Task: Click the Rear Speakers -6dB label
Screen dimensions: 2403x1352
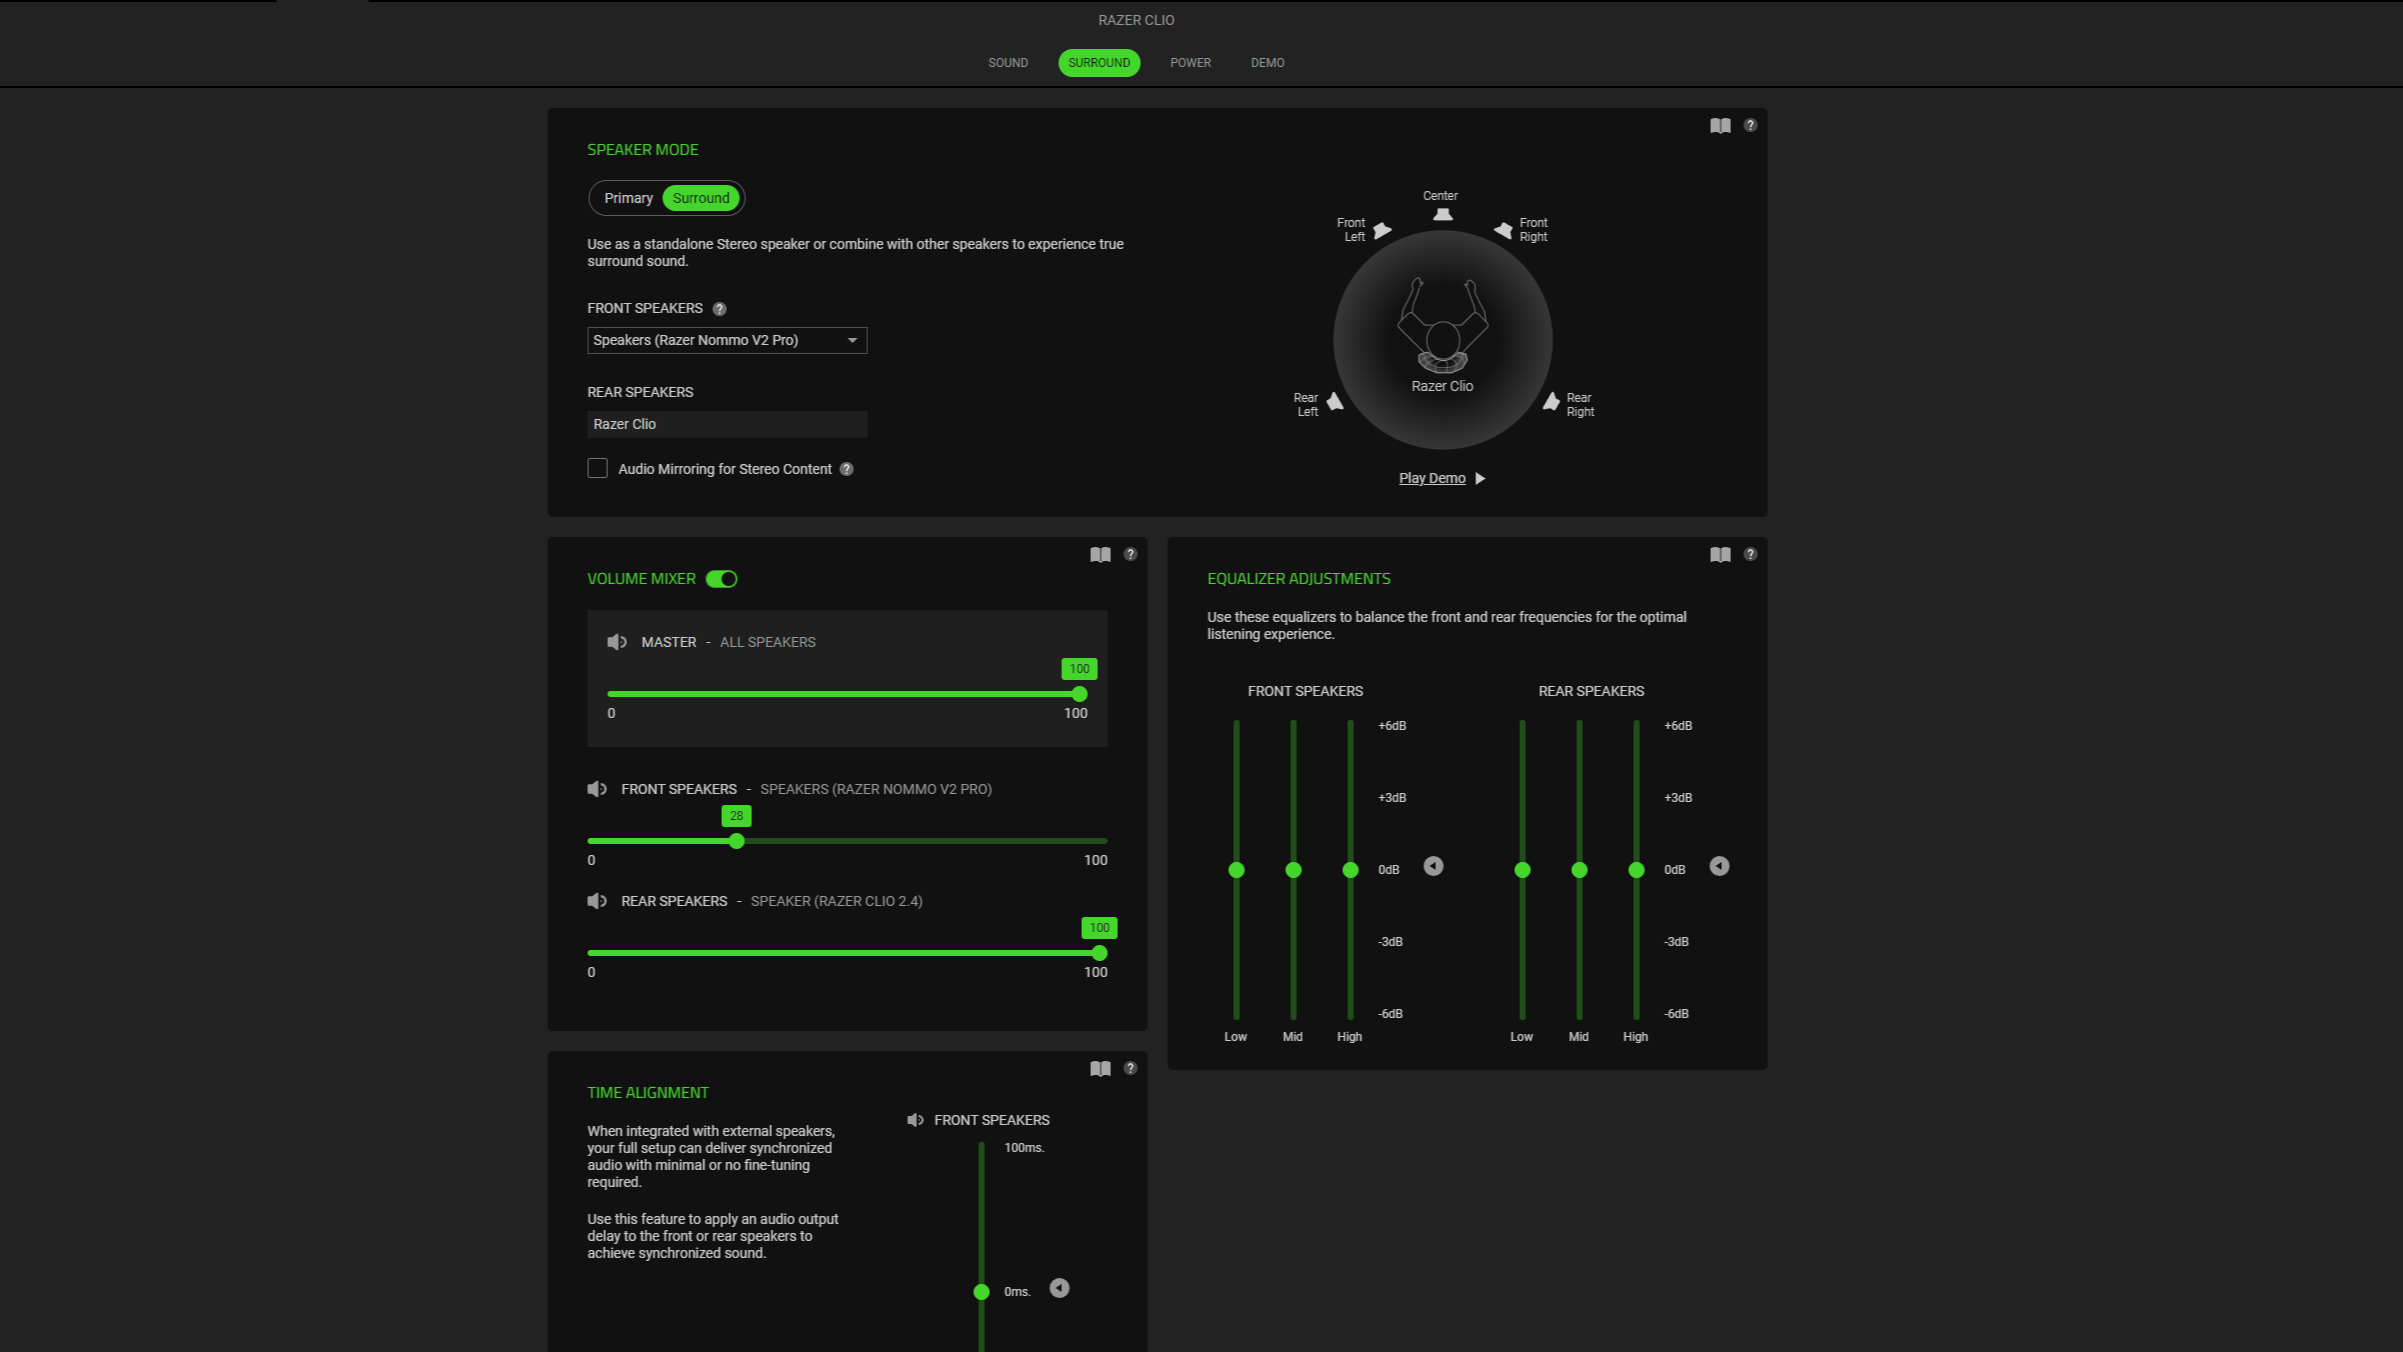Action: coord(1676,1014)
